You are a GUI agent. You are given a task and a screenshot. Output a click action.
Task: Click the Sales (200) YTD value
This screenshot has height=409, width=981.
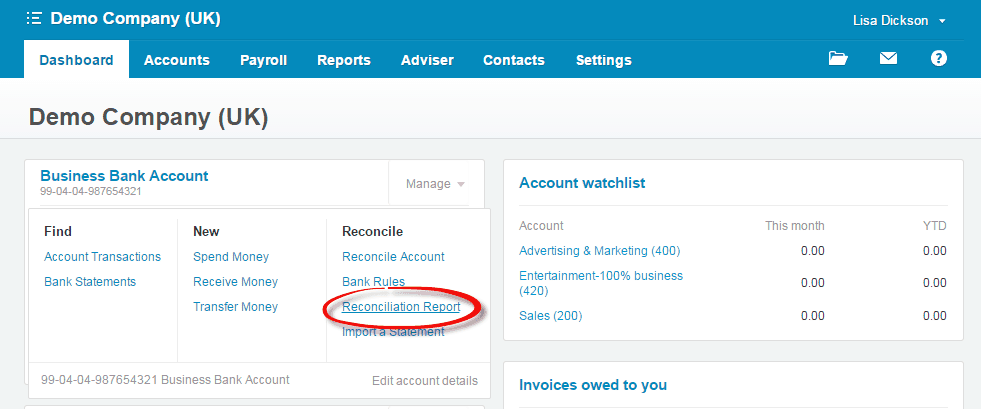pyautogui.click(x=935, y=316)
